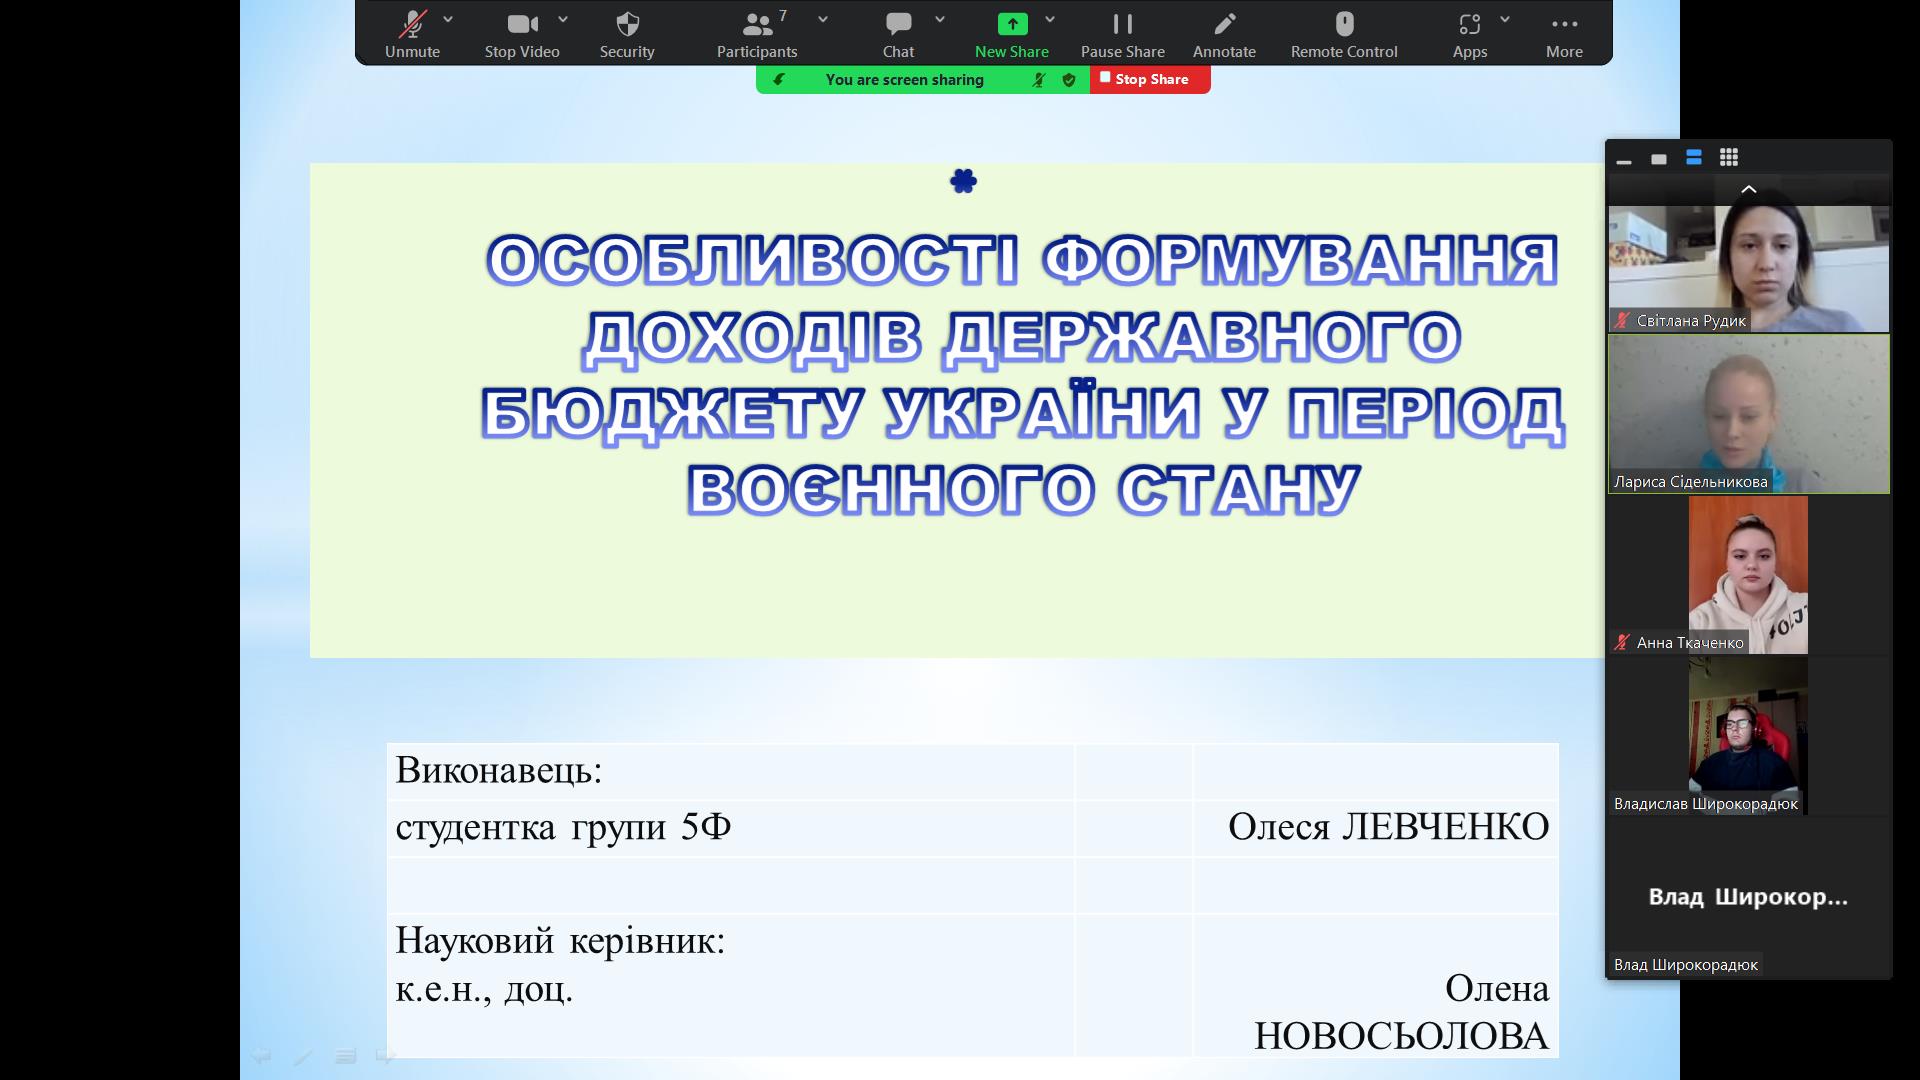The image size is (1920, 1080).
Task: Select Анна Ткаченко video thumbnail
Action: tap(1748, 575)
